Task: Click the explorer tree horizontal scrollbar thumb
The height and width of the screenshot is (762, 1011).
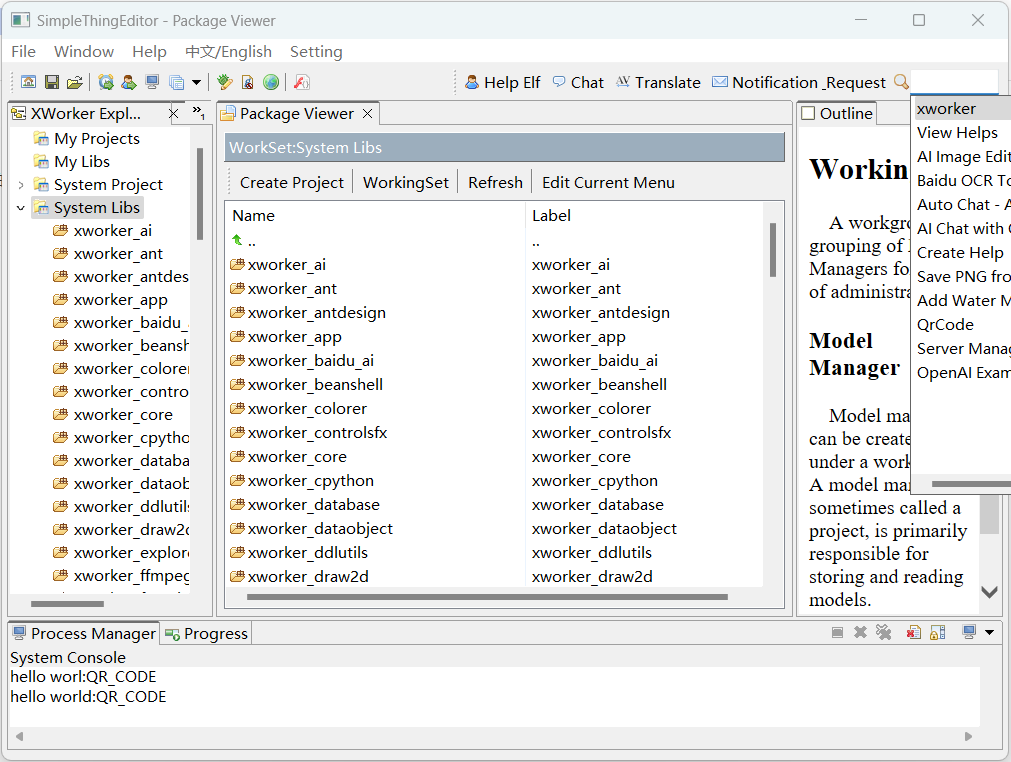Action: click(x=68, y=604)
